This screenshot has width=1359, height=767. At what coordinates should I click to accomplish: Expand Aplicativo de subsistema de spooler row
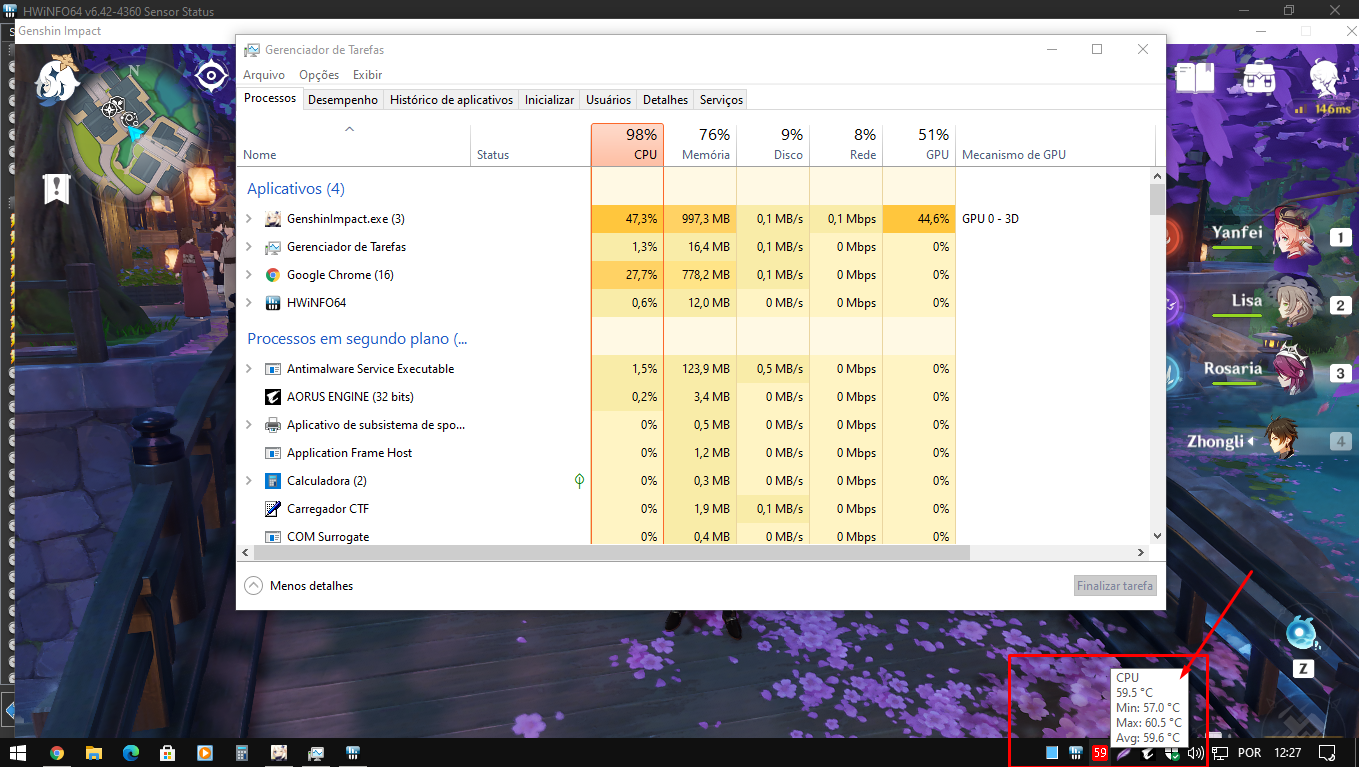pos(249,424)
